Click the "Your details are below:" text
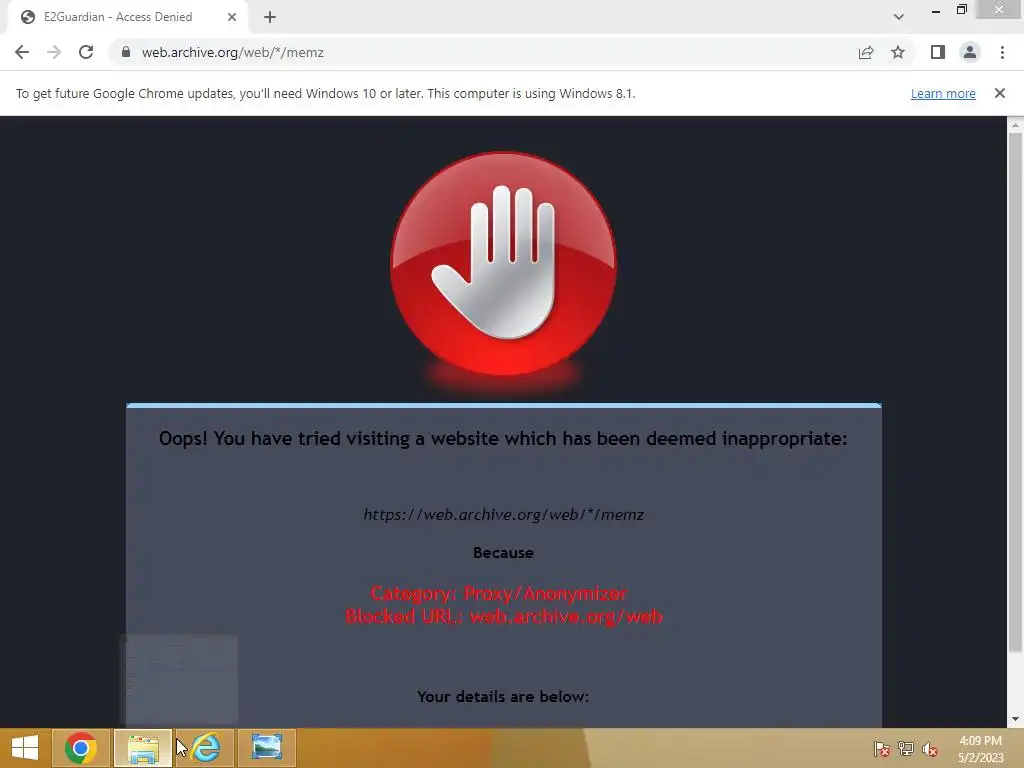1024x768 pixels. [x=503, y=697]
